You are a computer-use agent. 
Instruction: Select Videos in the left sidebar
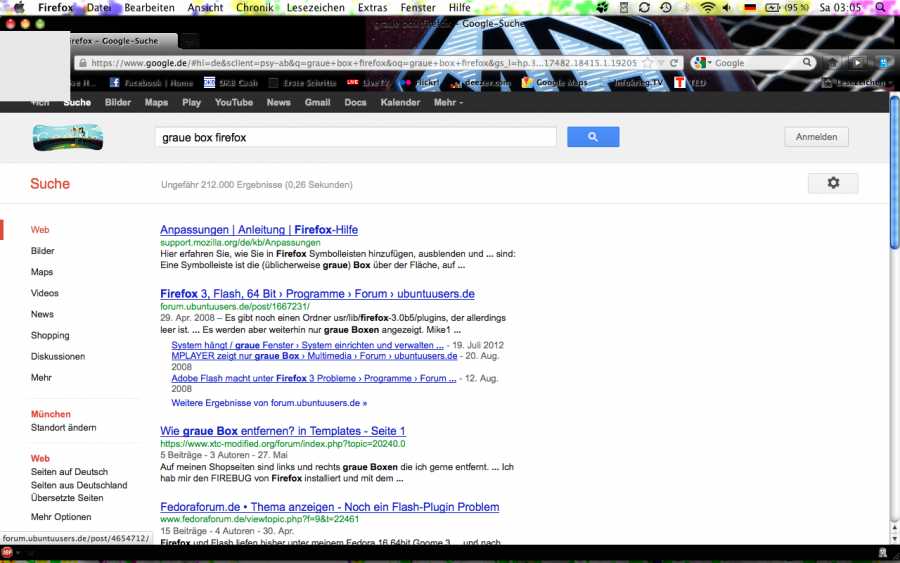45,293
